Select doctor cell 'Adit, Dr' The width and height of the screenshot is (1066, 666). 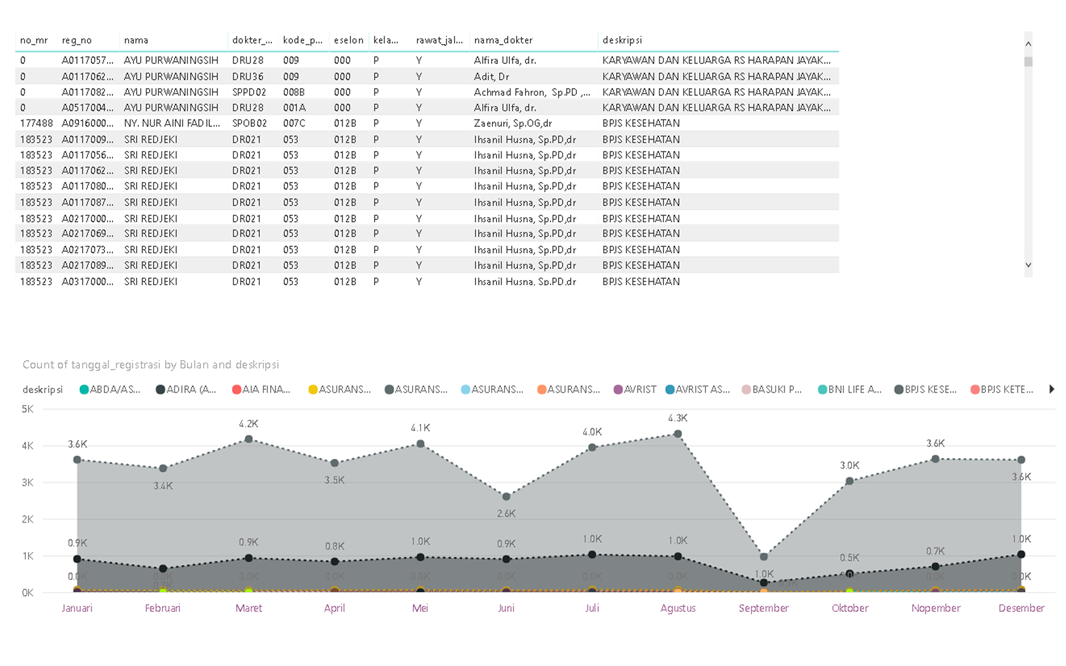point(492,77)
